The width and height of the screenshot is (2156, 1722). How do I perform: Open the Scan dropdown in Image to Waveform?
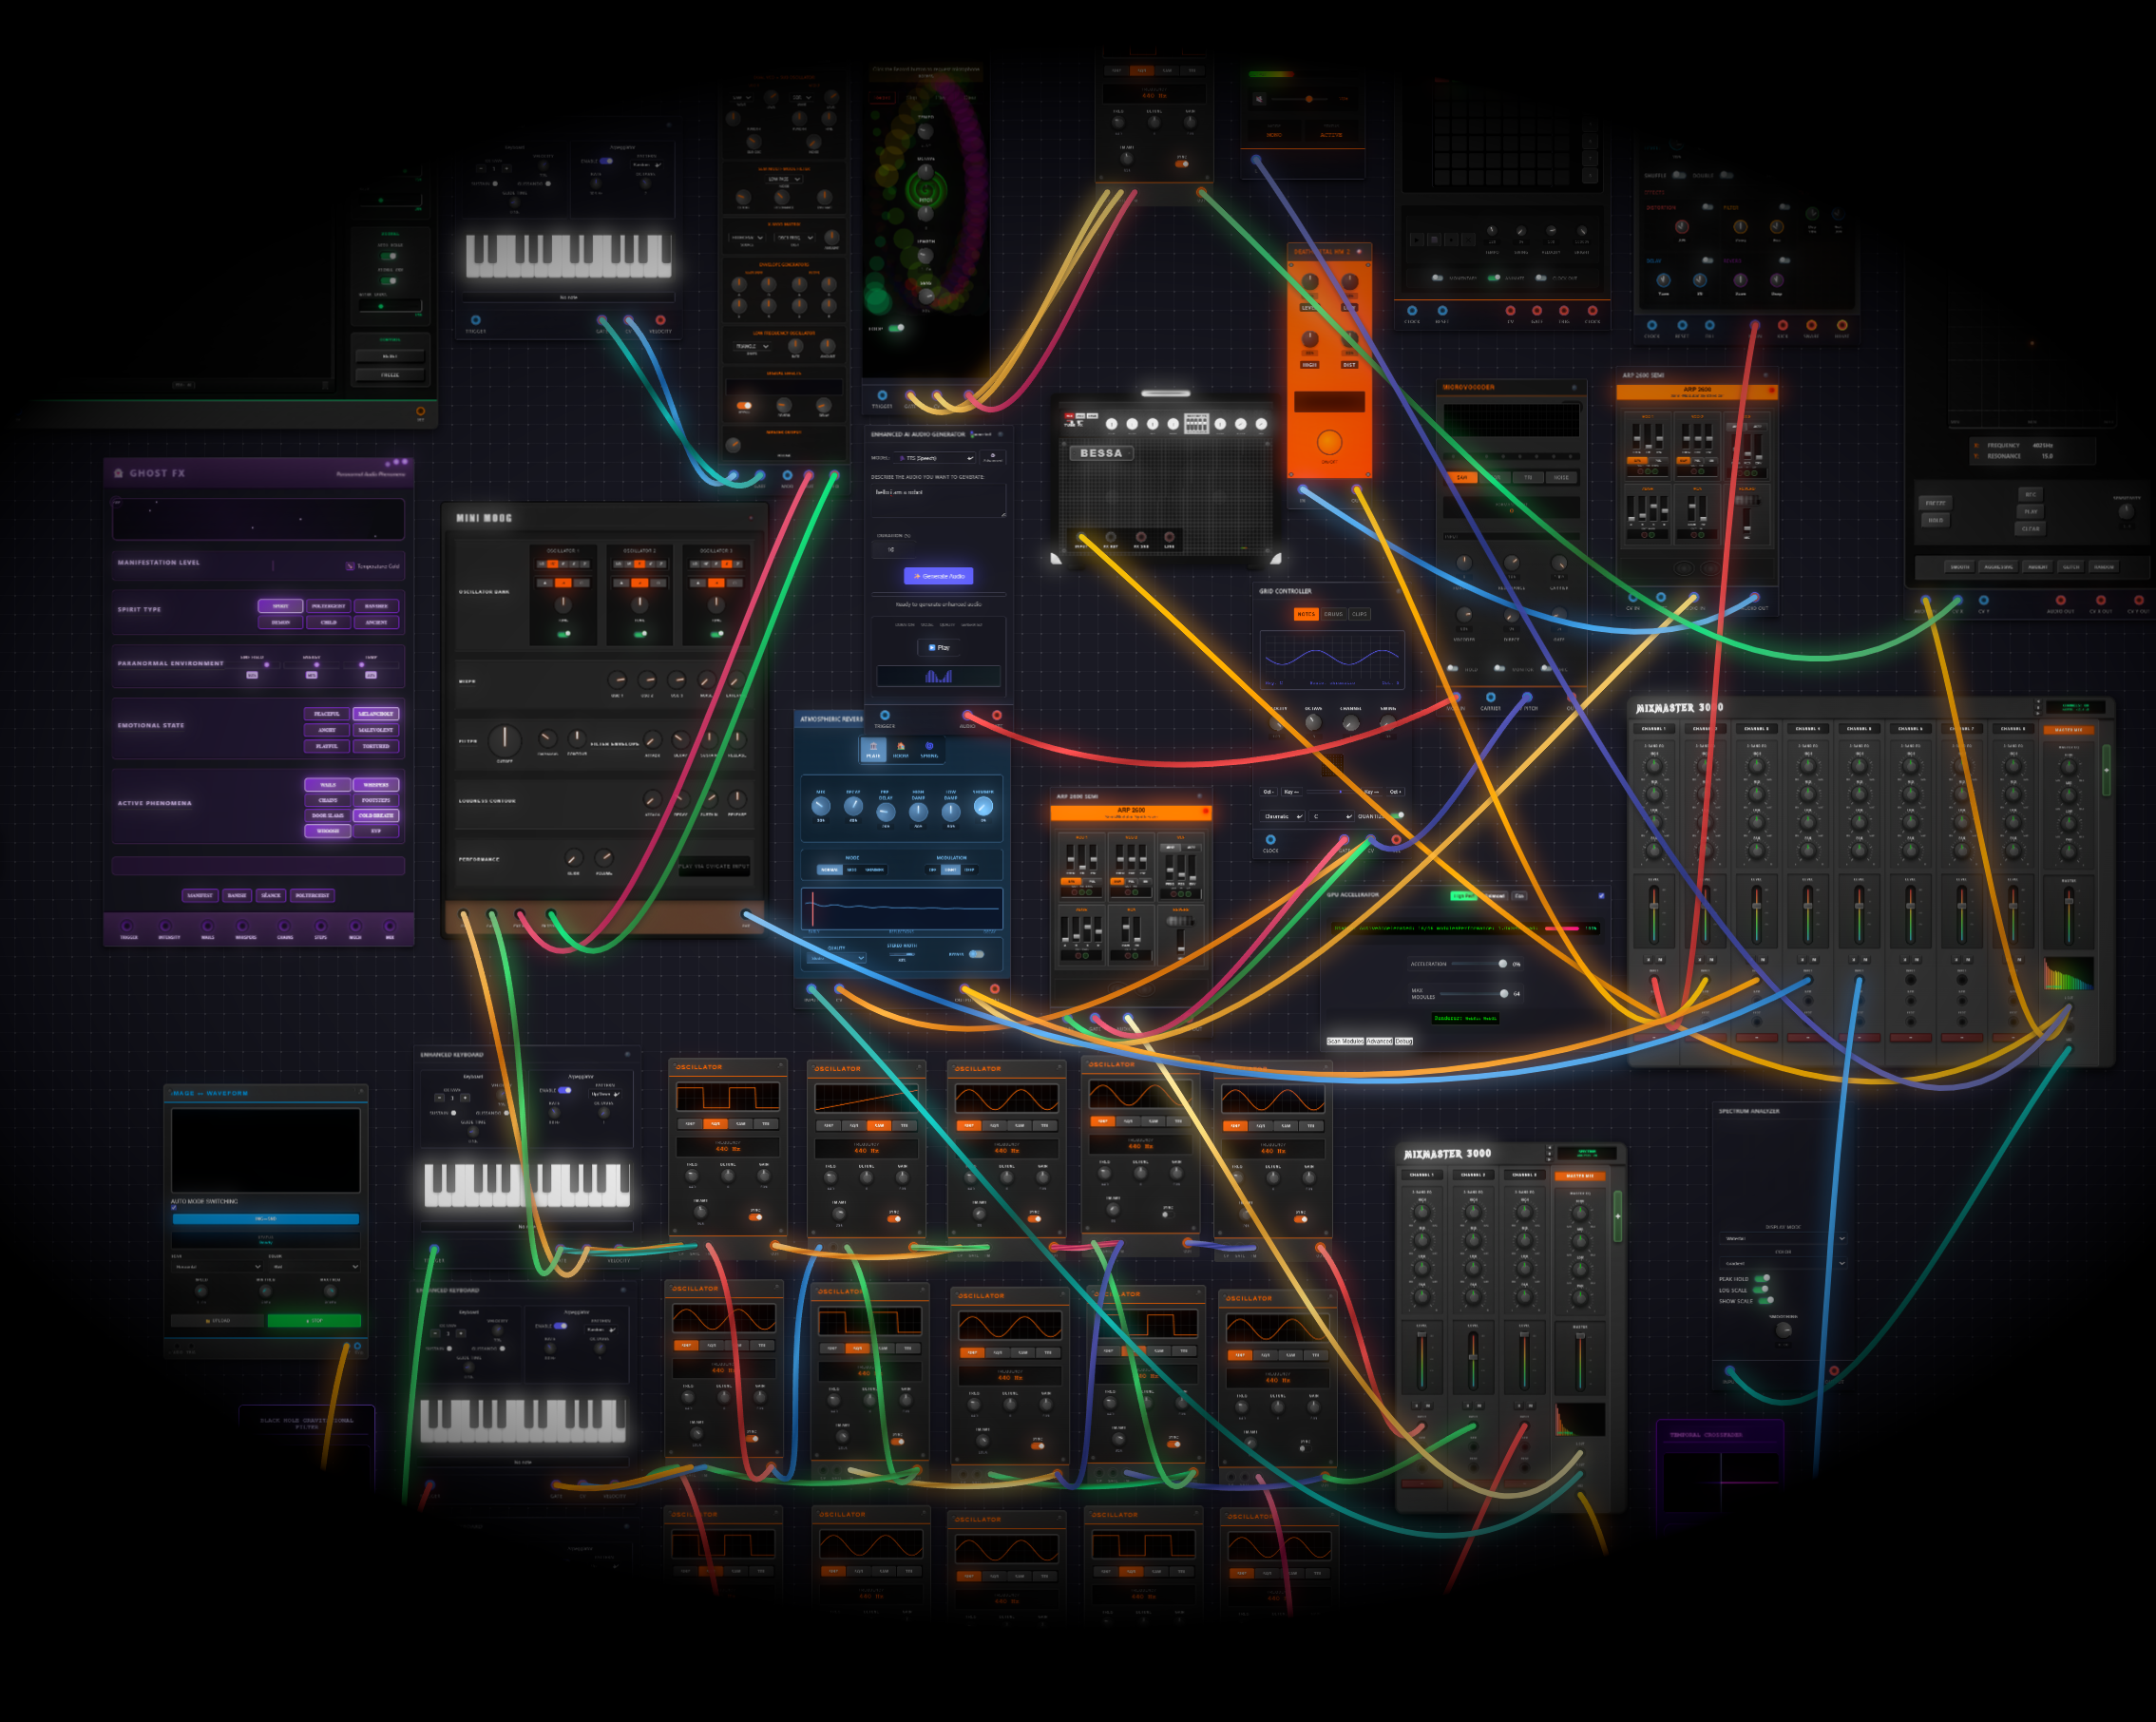point(216,1266)
